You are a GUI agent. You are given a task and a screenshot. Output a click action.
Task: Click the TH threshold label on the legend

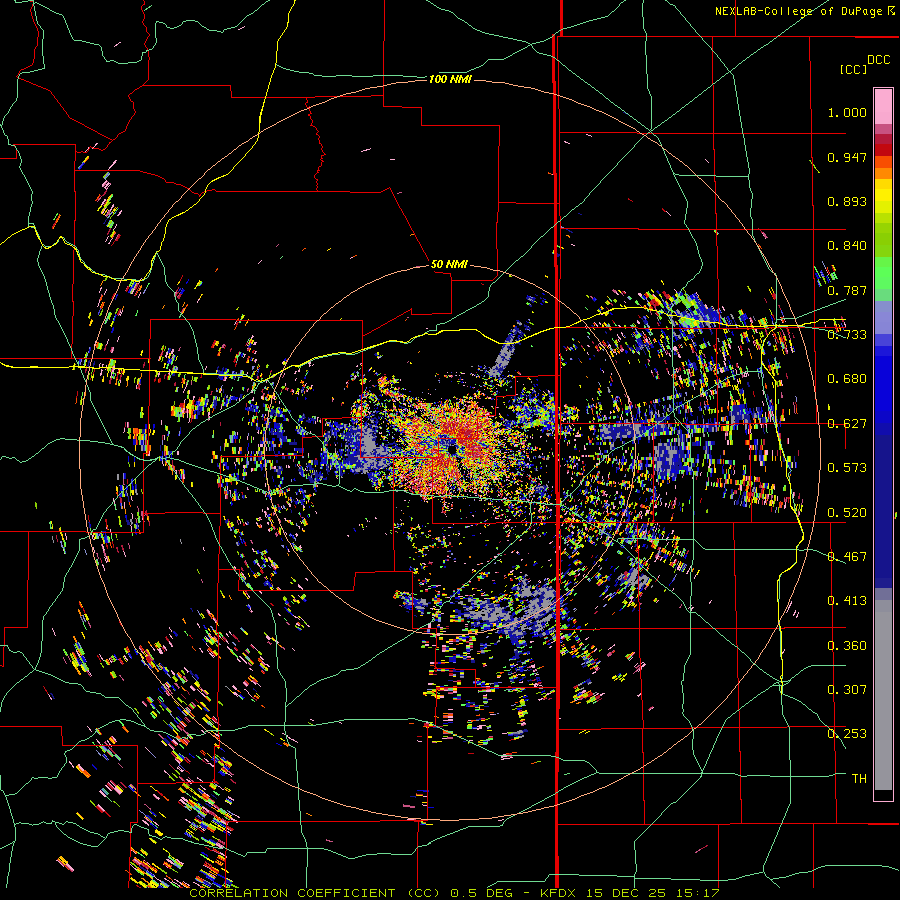(859, 779)
